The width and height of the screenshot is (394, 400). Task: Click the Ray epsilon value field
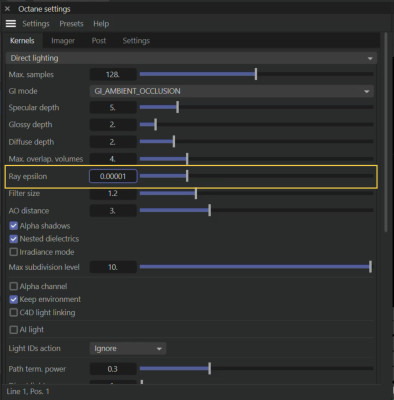[113, 176]
